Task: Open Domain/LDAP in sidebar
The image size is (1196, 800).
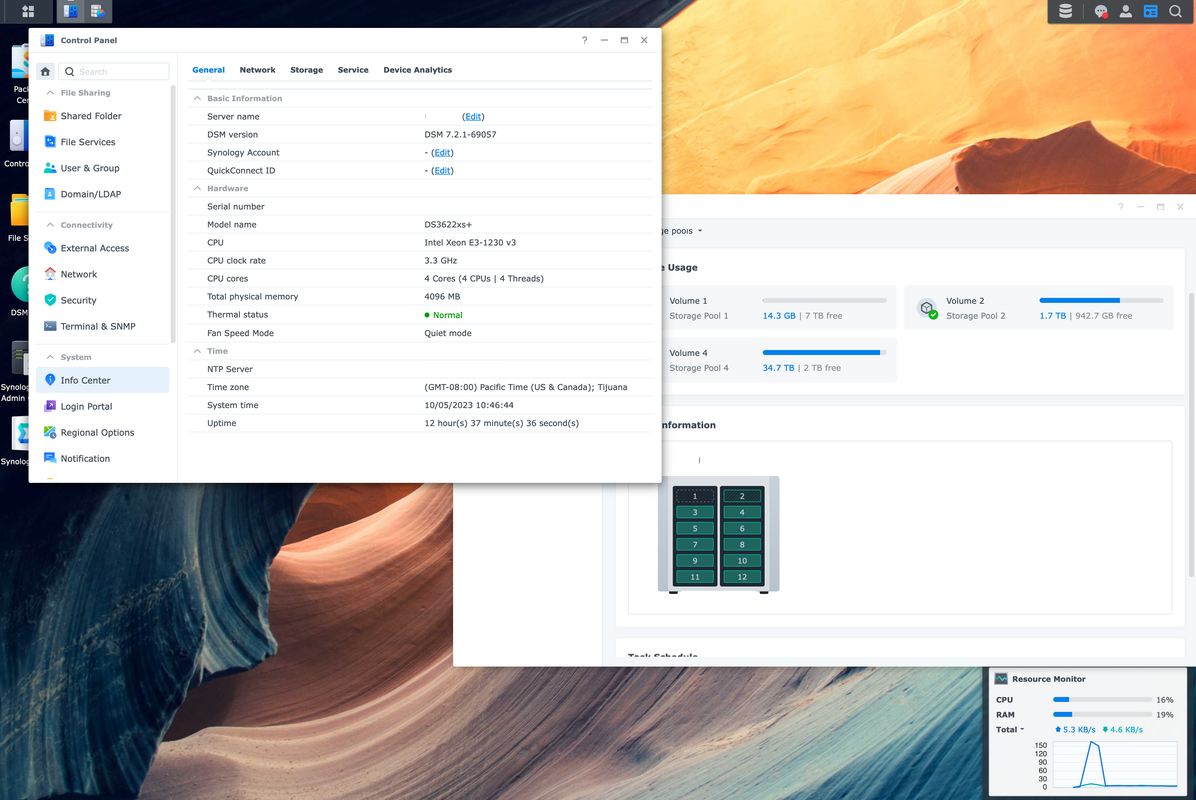Action: [103, 194]
